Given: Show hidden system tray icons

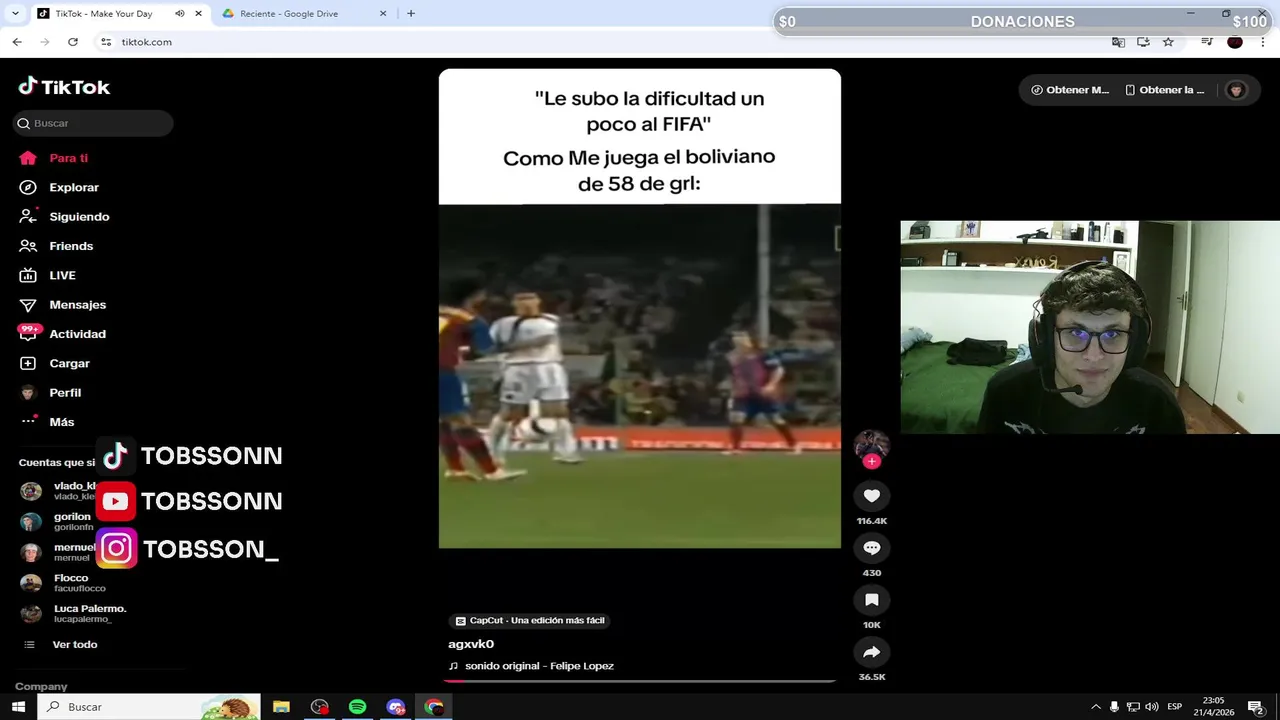Looking at the screenshot, I should click(1096, 707).
